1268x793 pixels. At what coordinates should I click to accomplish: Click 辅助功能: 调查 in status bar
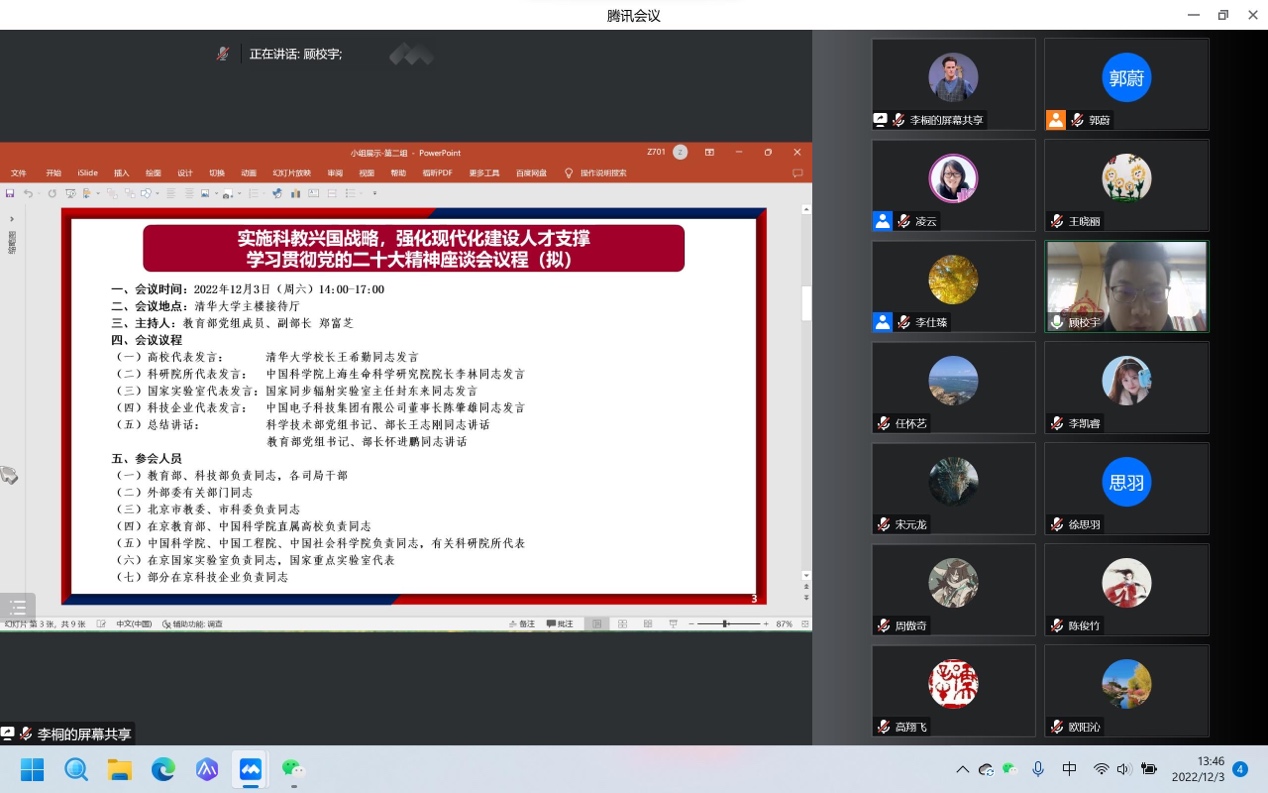[193, 624]
